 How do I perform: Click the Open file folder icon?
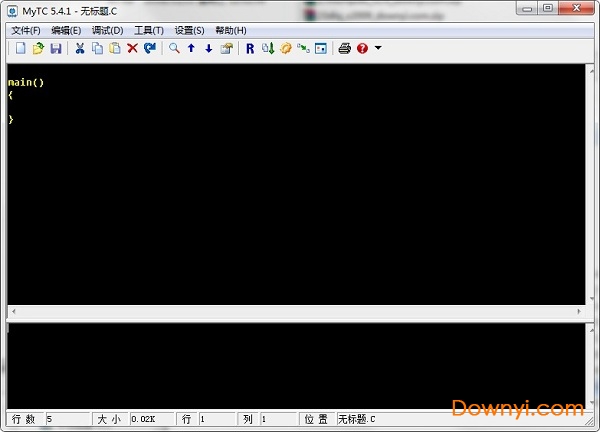38,48
